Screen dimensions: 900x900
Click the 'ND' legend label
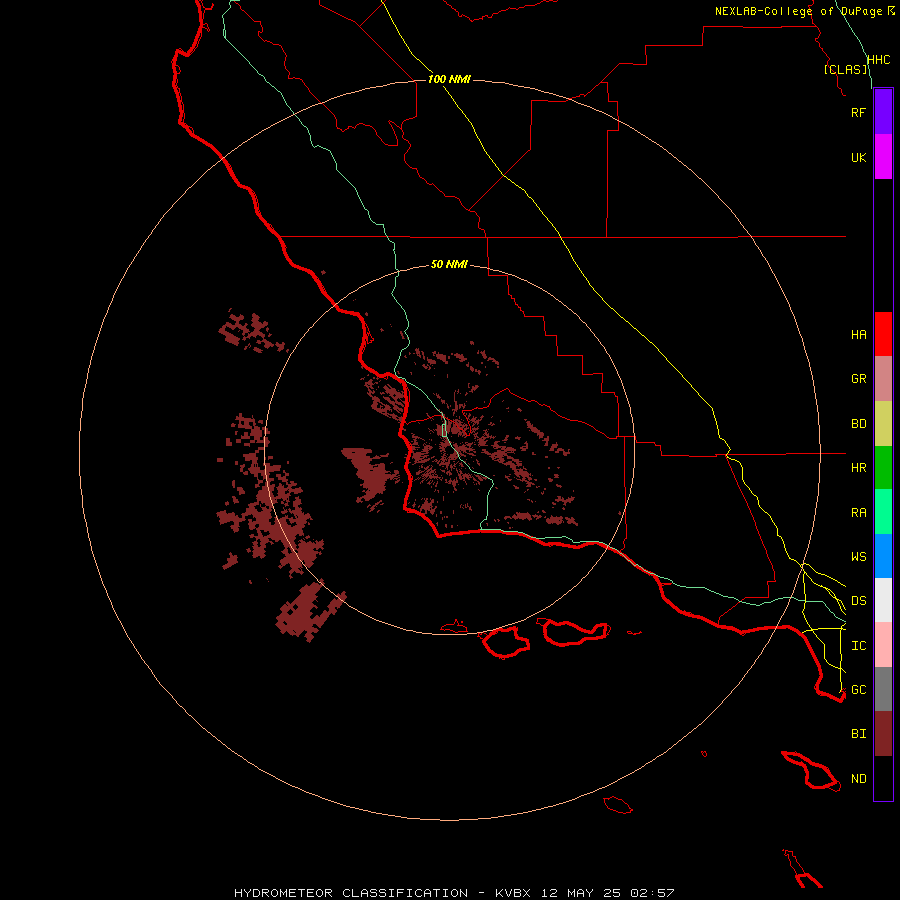tap(858, 778)
